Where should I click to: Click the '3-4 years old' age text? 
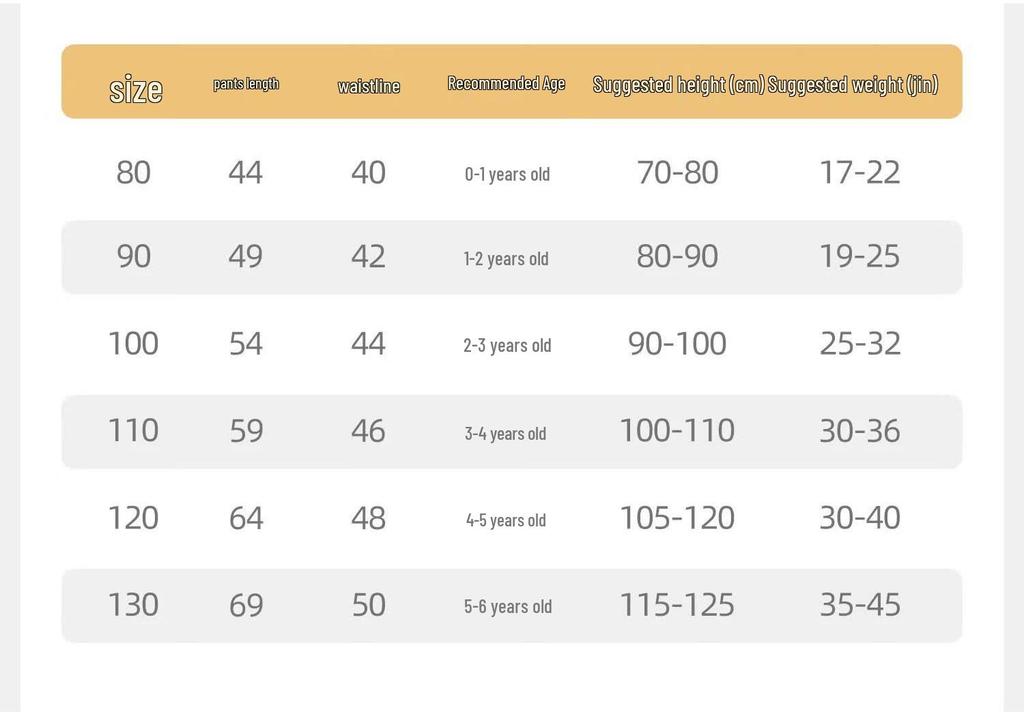coord(505,434)
